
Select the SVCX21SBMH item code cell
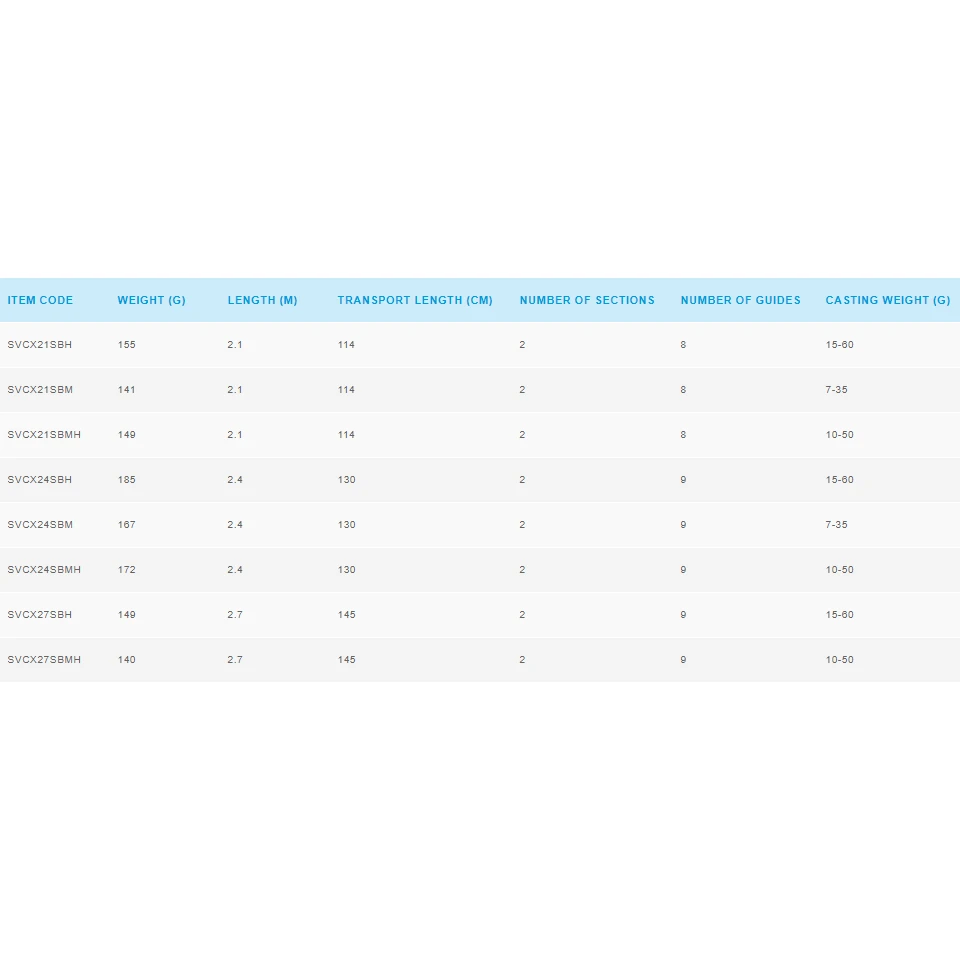click(x=44, y=435)
